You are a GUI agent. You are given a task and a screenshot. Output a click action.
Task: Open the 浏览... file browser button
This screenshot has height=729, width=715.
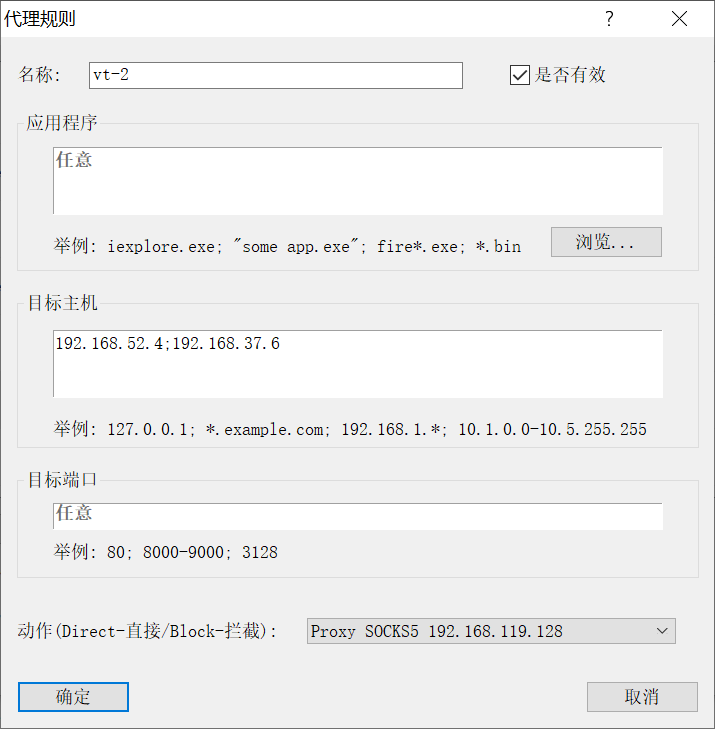click(x=606, y=242)
